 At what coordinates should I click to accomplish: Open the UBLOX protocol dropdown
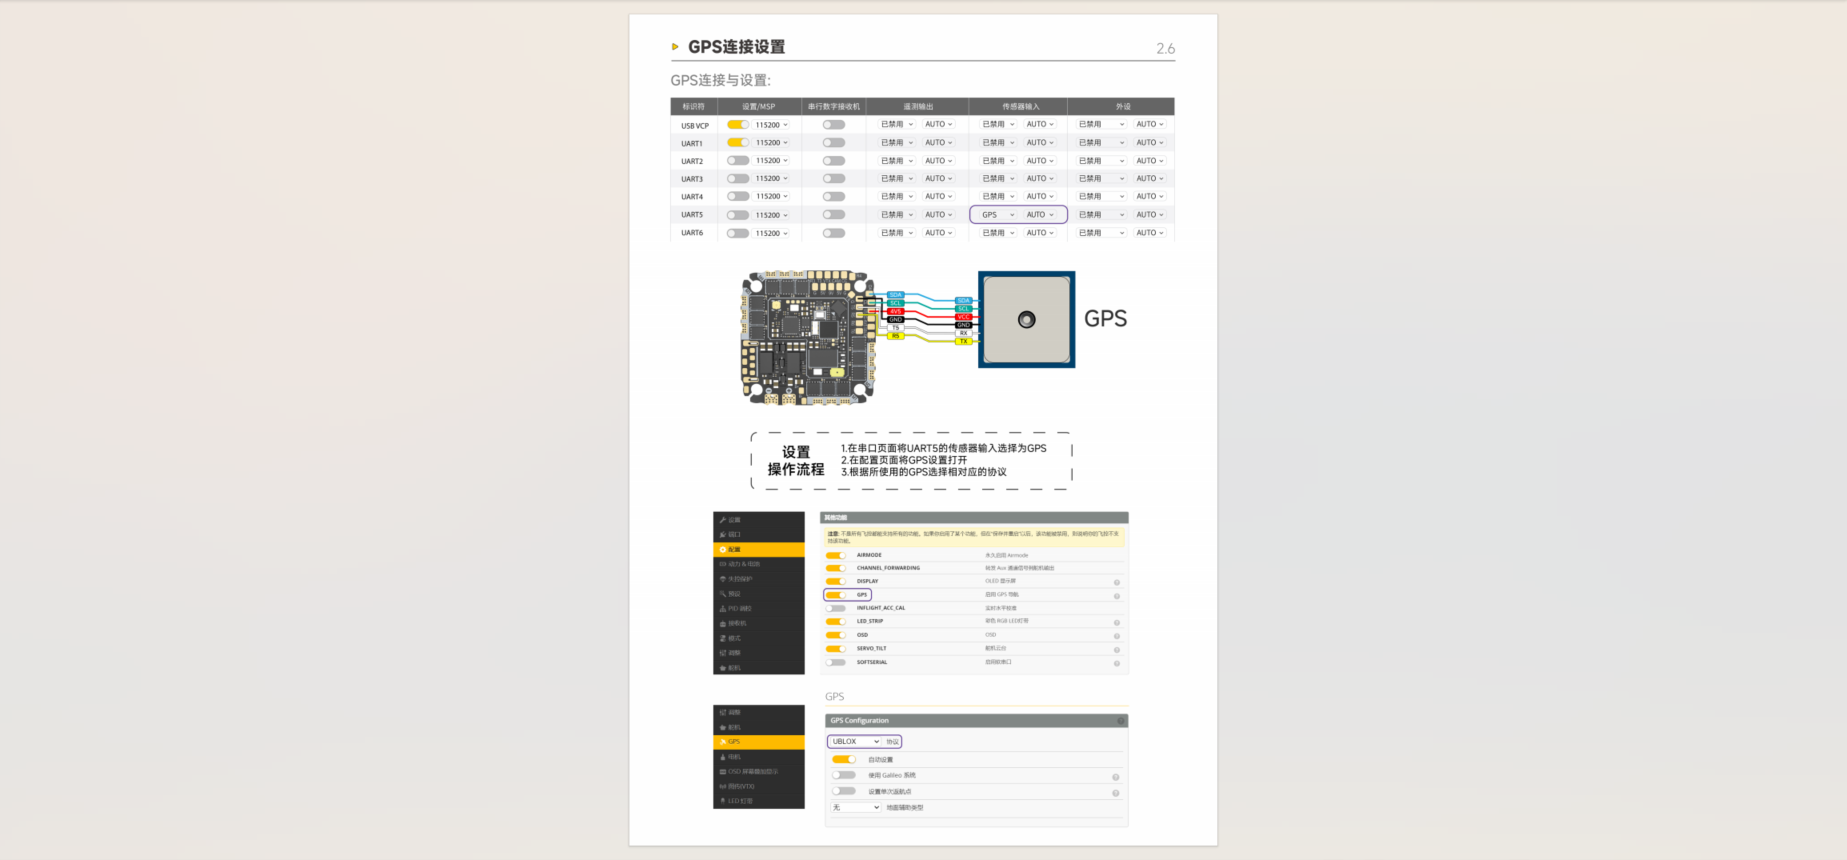[855, 742]
